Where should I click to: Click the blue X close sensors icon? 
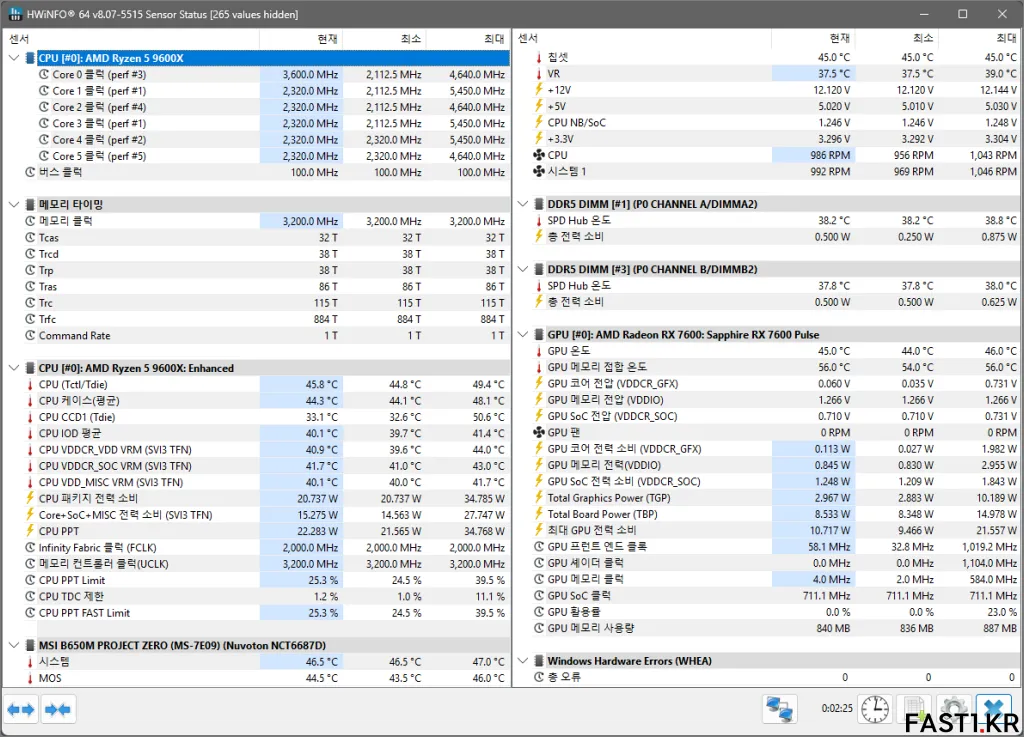click(x=993, y=709)
